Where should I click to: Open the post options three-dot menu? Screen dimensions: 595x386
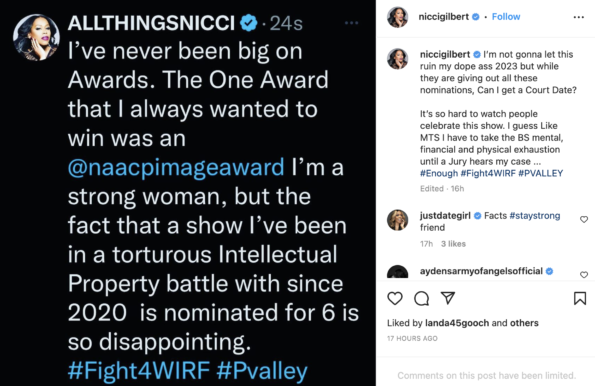pyautogui.click(x=579, y=17)
